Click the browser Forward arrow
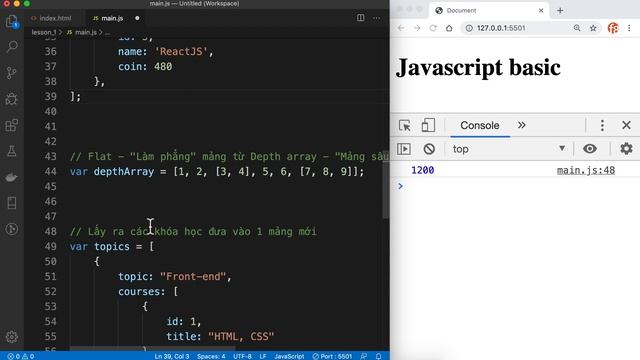The image size is (640, 360). pos(417,28)
